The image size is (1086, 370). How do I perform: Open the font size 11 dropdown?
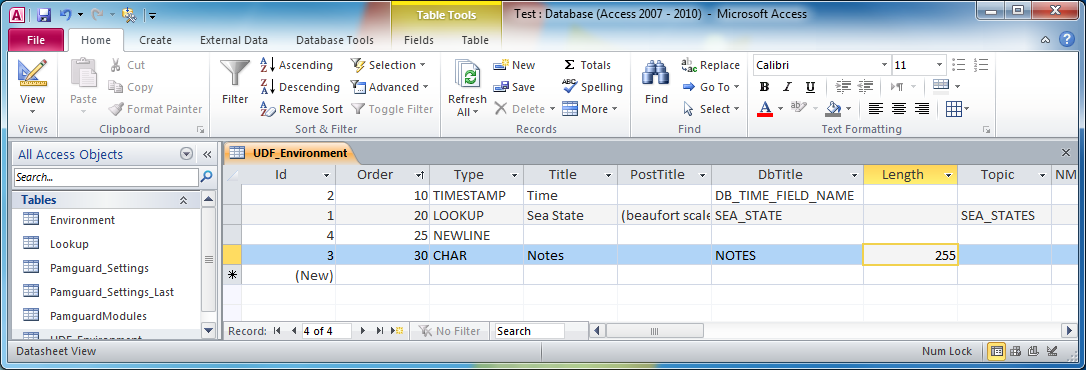(939, 65)
